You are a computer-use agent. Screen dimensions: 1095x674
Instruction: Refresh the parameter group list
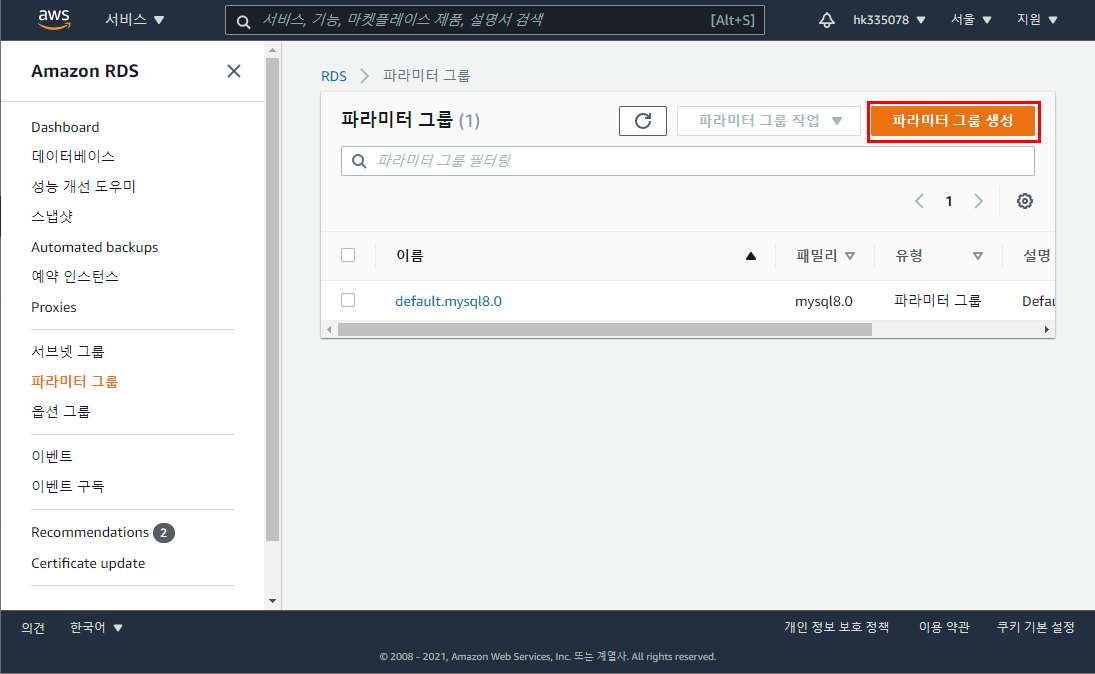click(x=642, y=121)
